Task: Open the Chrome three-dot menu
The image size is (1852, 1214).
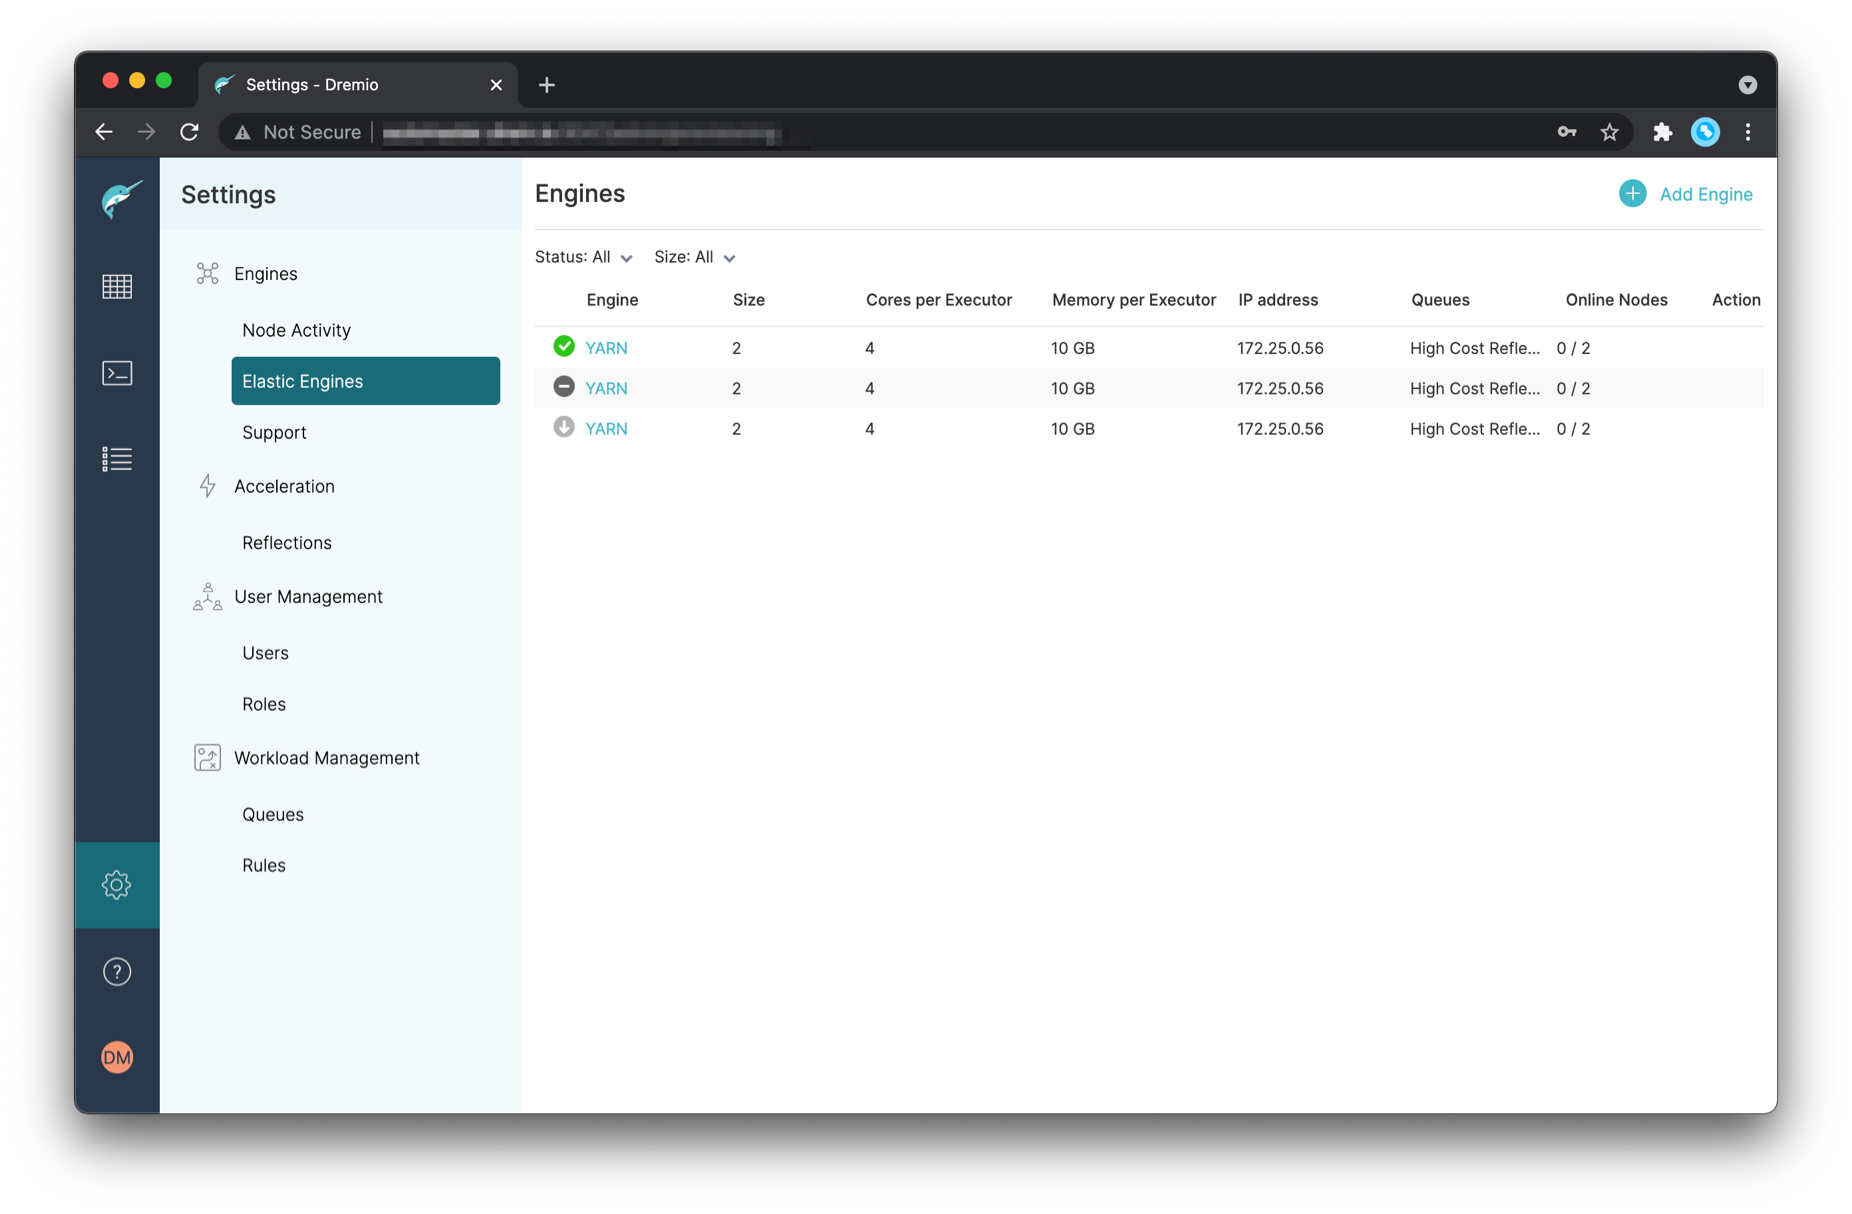Action: click(x=1747, y=132)
